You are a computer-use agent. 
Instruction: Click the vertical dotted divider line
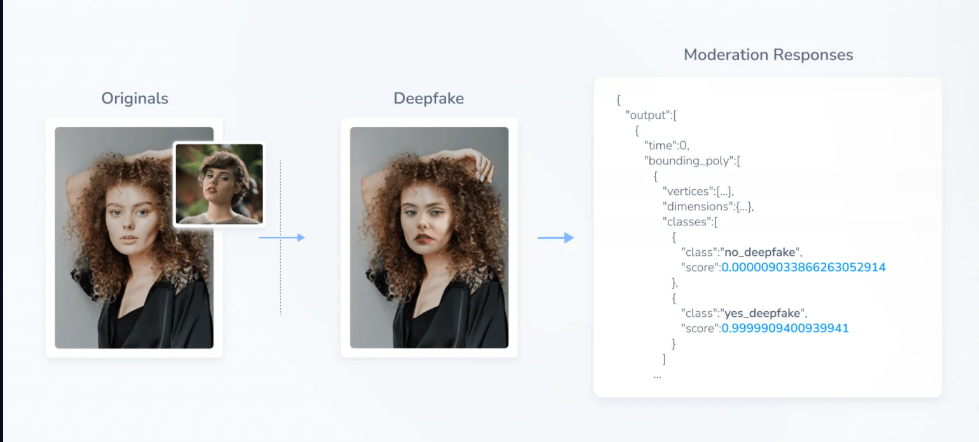[x=280, y=237]
